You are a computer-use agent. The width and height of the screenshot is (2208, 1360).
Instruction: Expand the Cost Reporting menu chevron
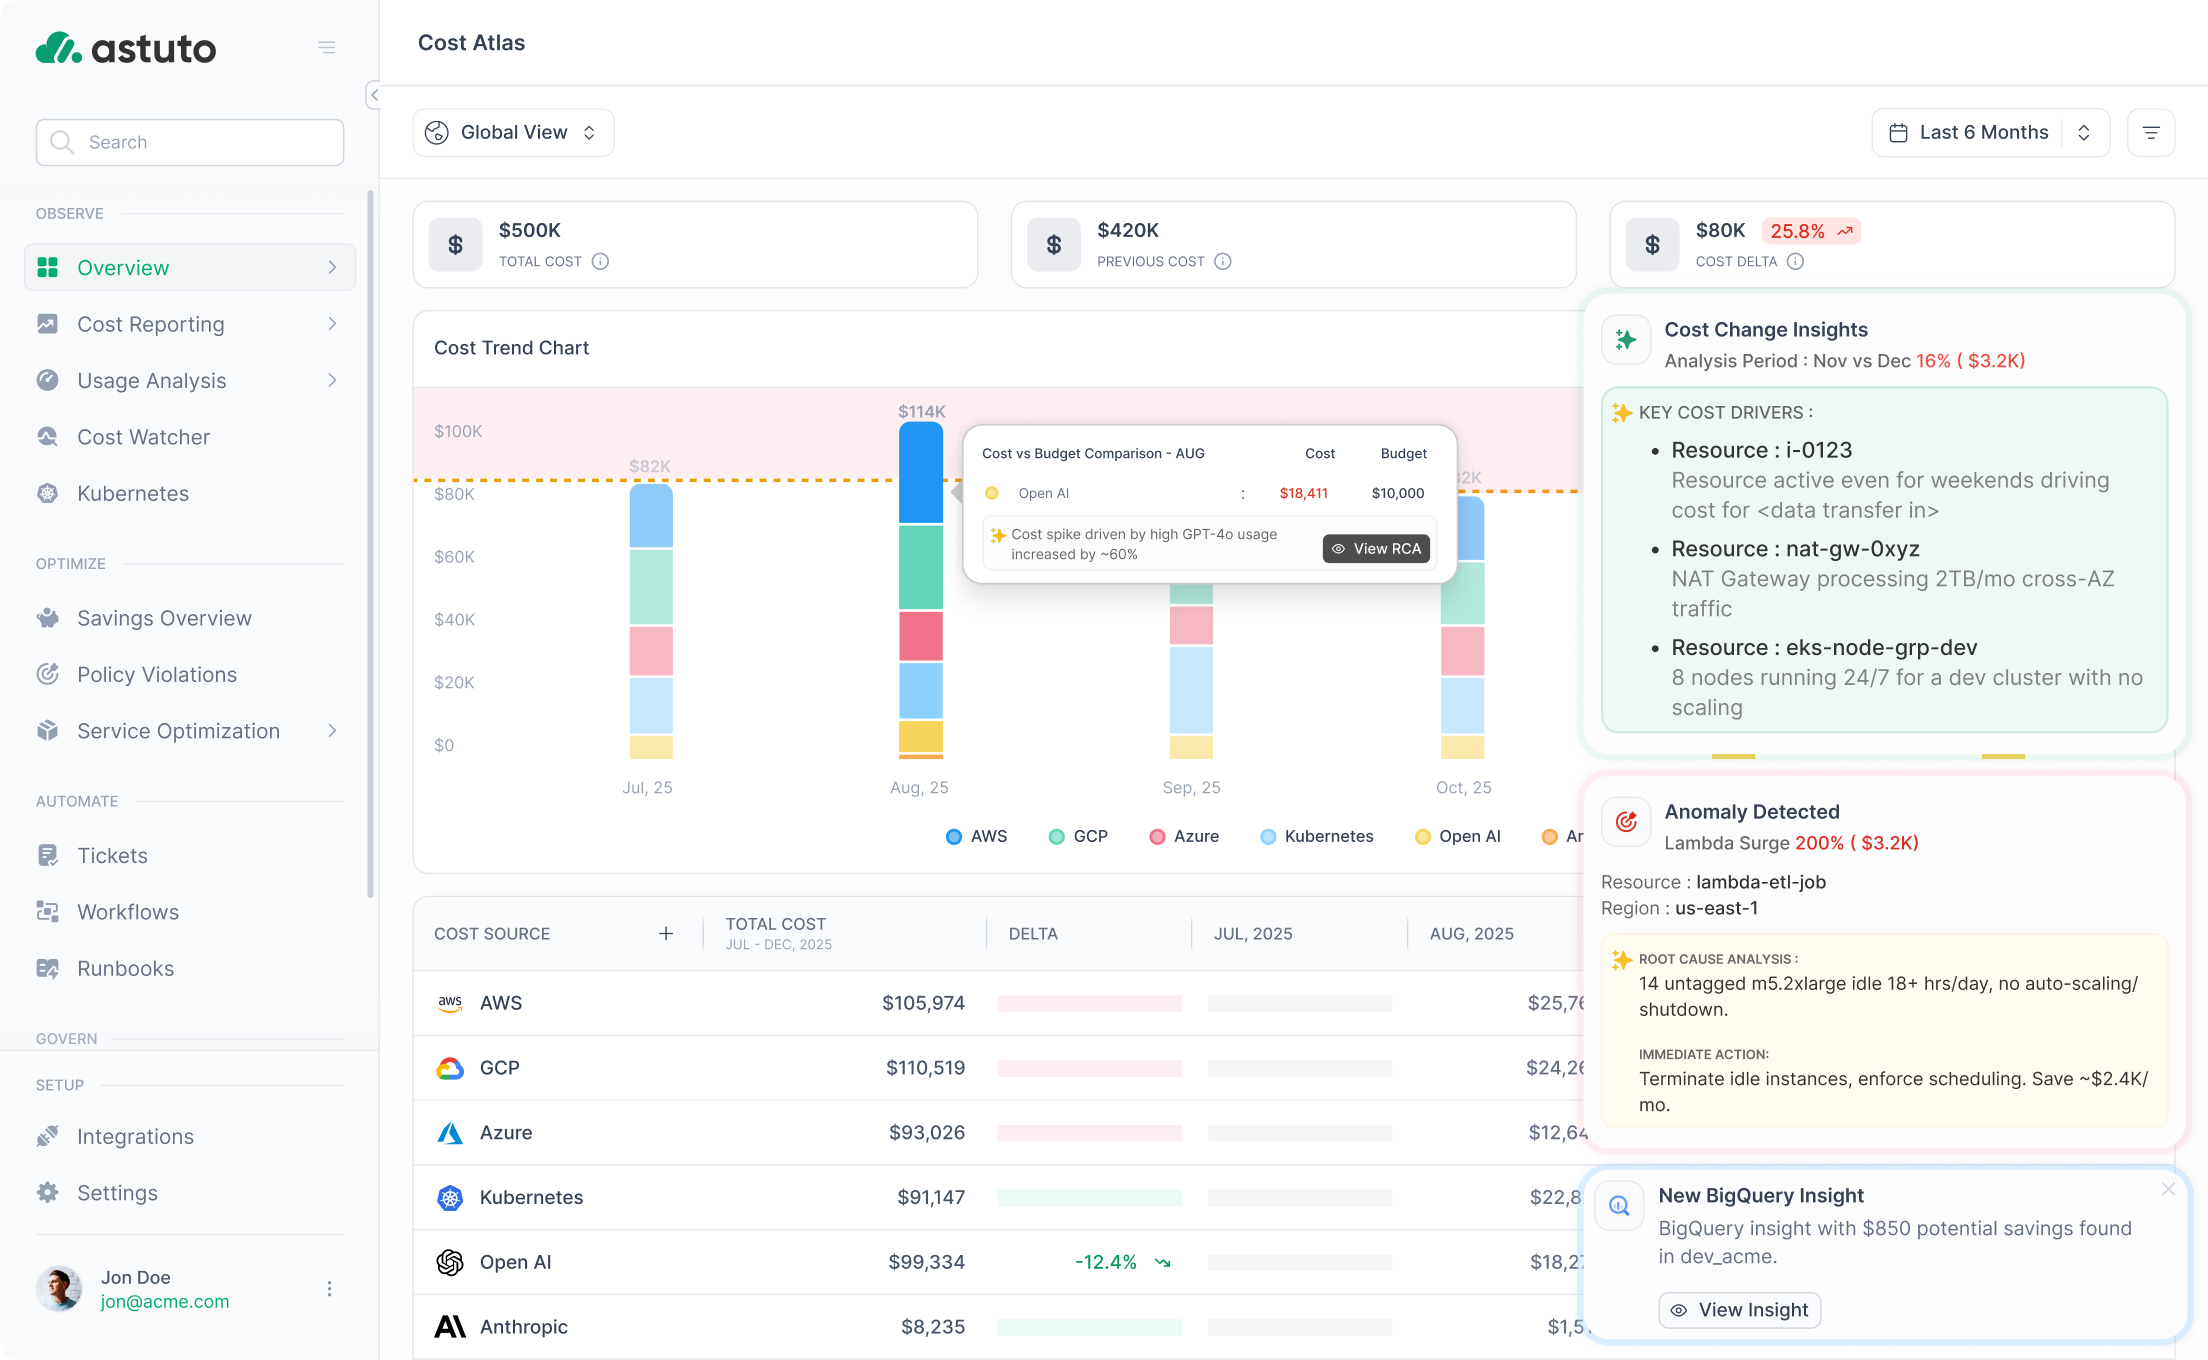(332, 324)
